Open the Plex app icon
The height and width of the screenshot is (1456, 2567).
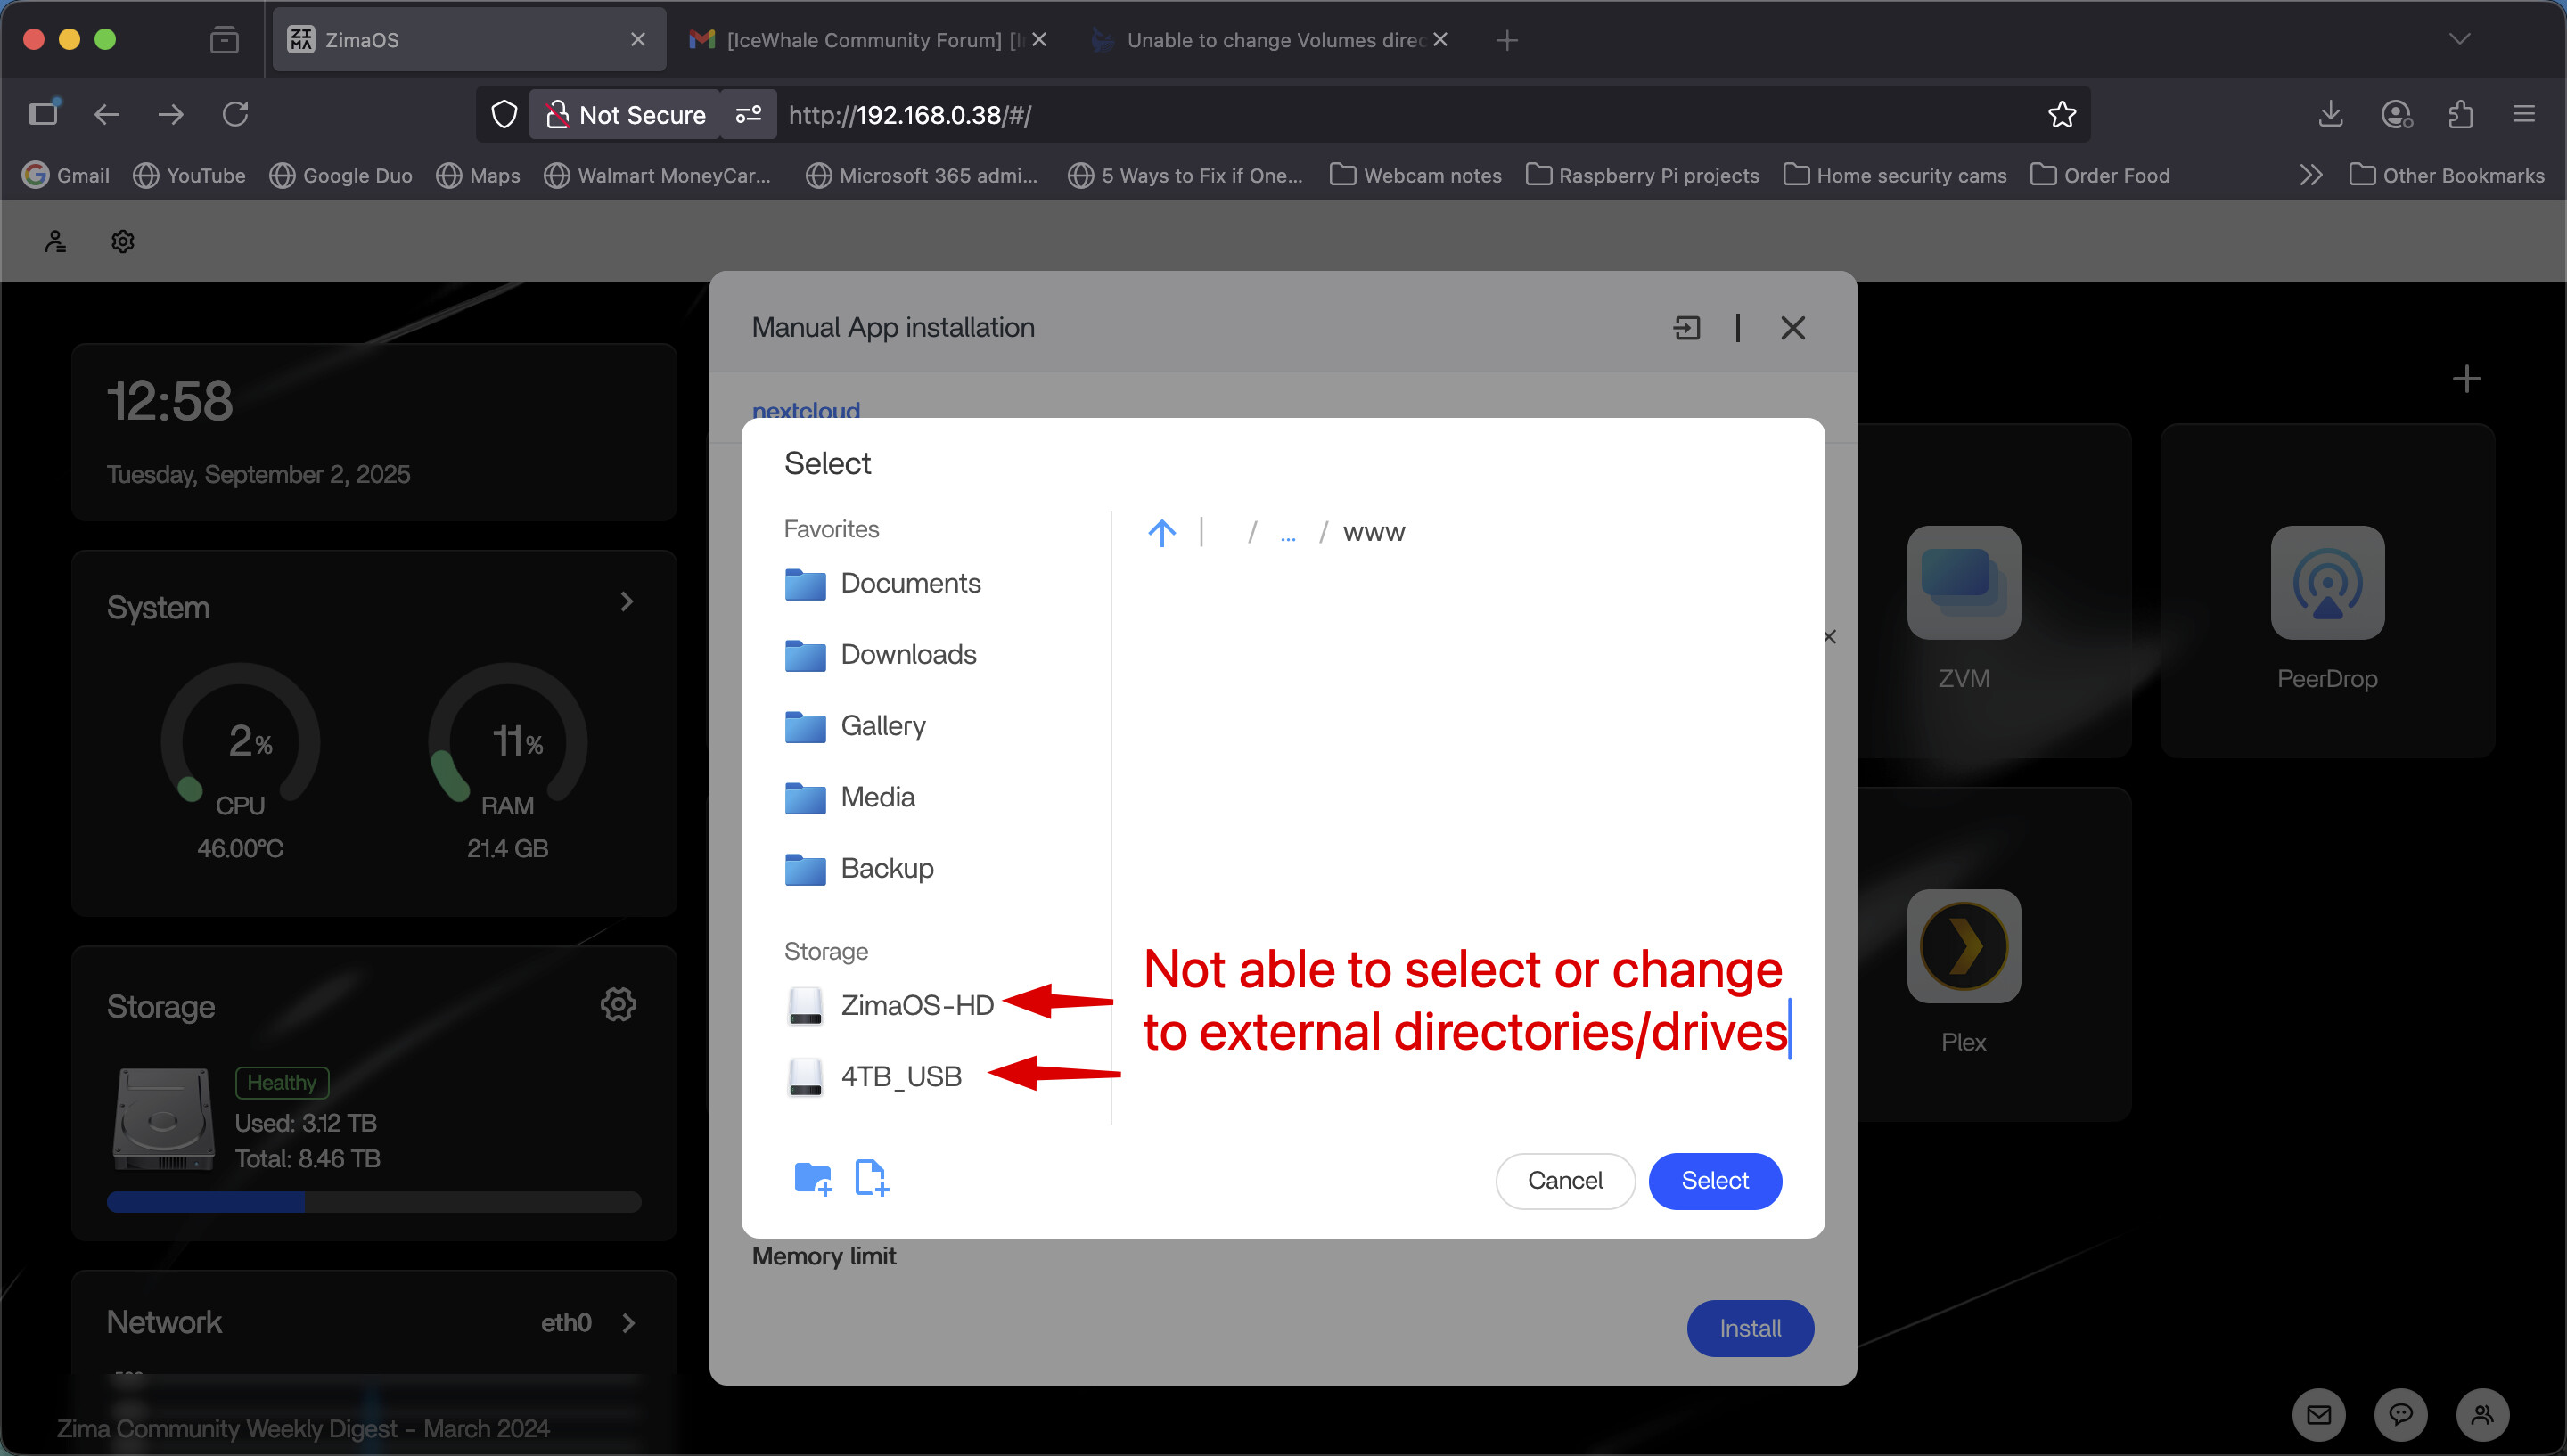point(1963,946)
